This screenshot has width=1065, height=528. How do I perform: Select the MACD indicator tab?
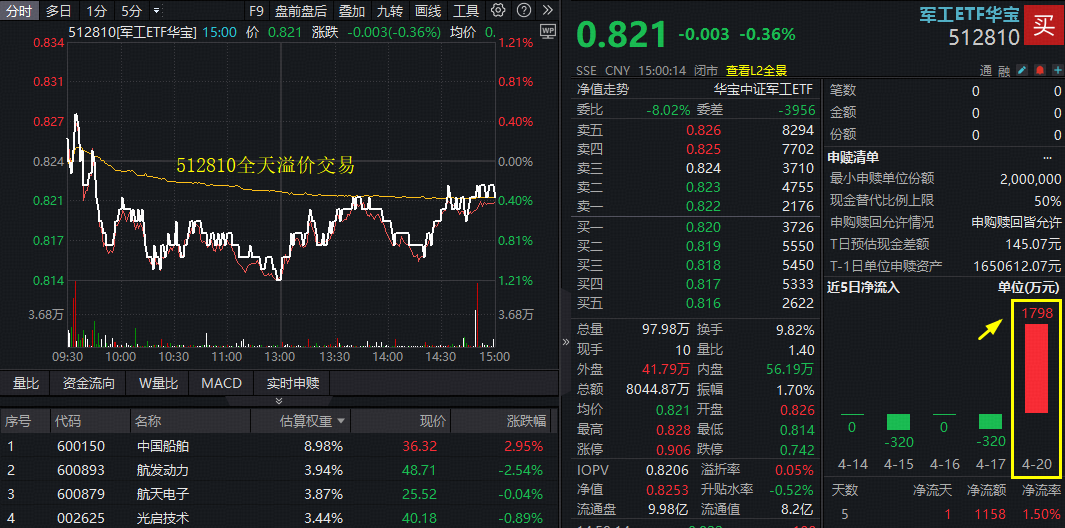point(221,383)
